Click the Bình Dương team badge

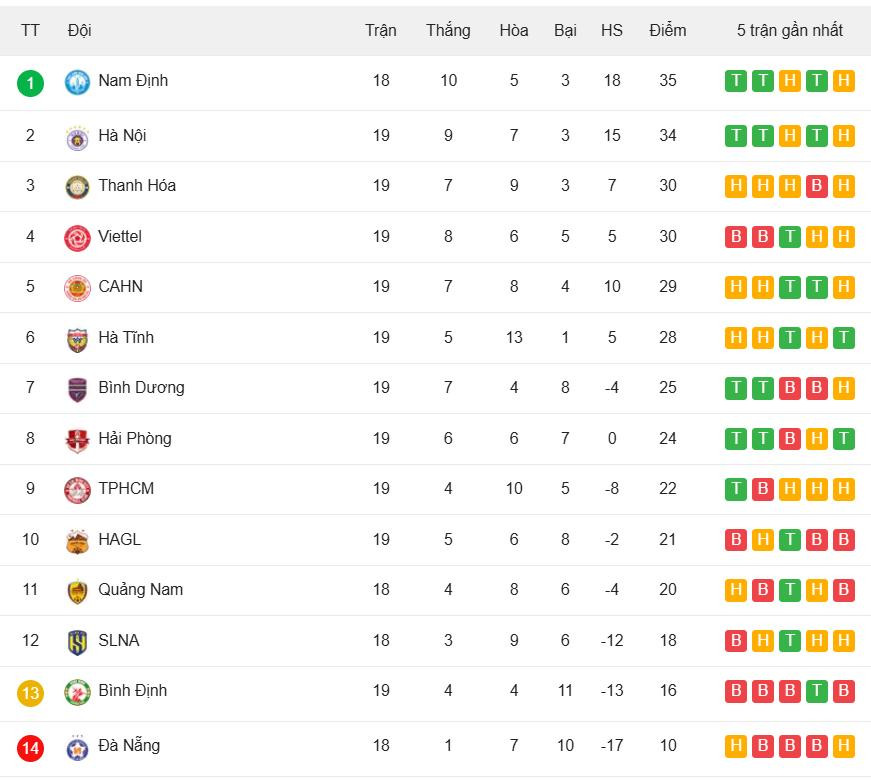point(77,389)
